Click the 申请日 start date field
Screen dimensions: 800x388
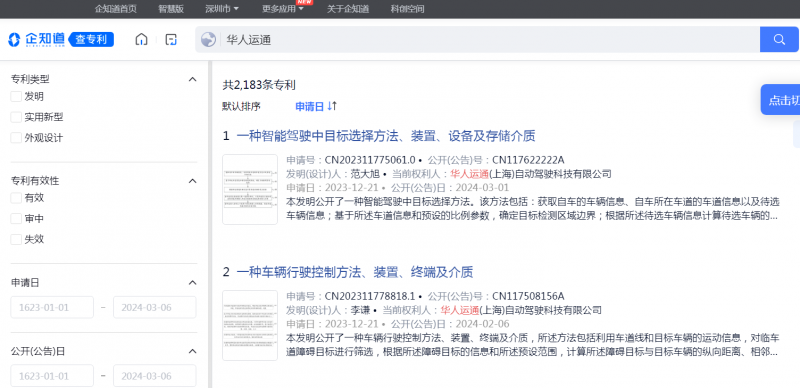coord(52,307)
